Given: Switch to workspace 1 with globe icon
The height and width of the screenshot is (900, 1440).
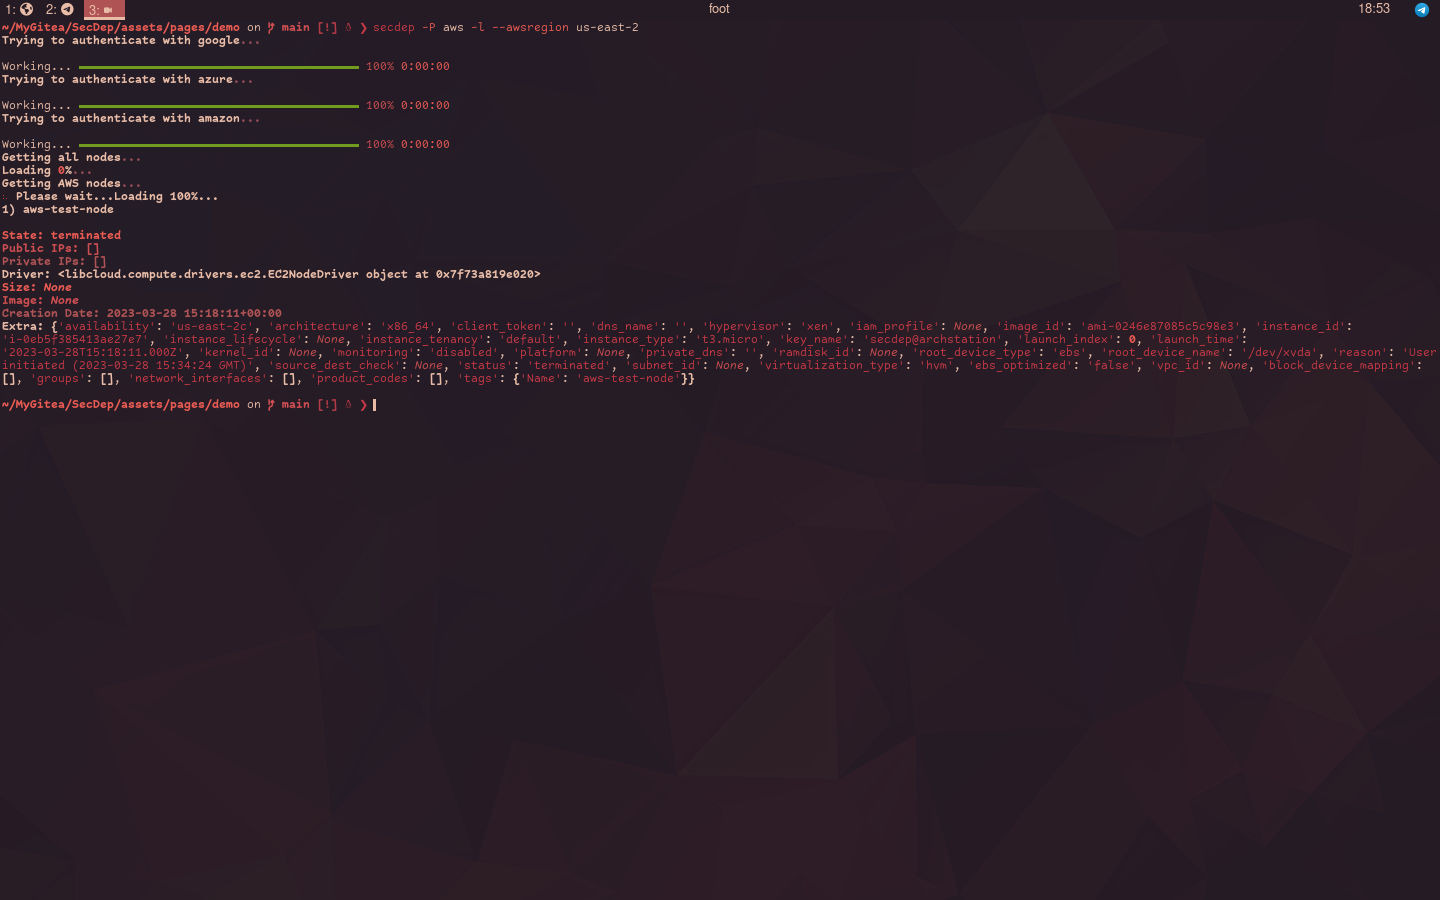Looking at the screenshot, I should (19, 9).
